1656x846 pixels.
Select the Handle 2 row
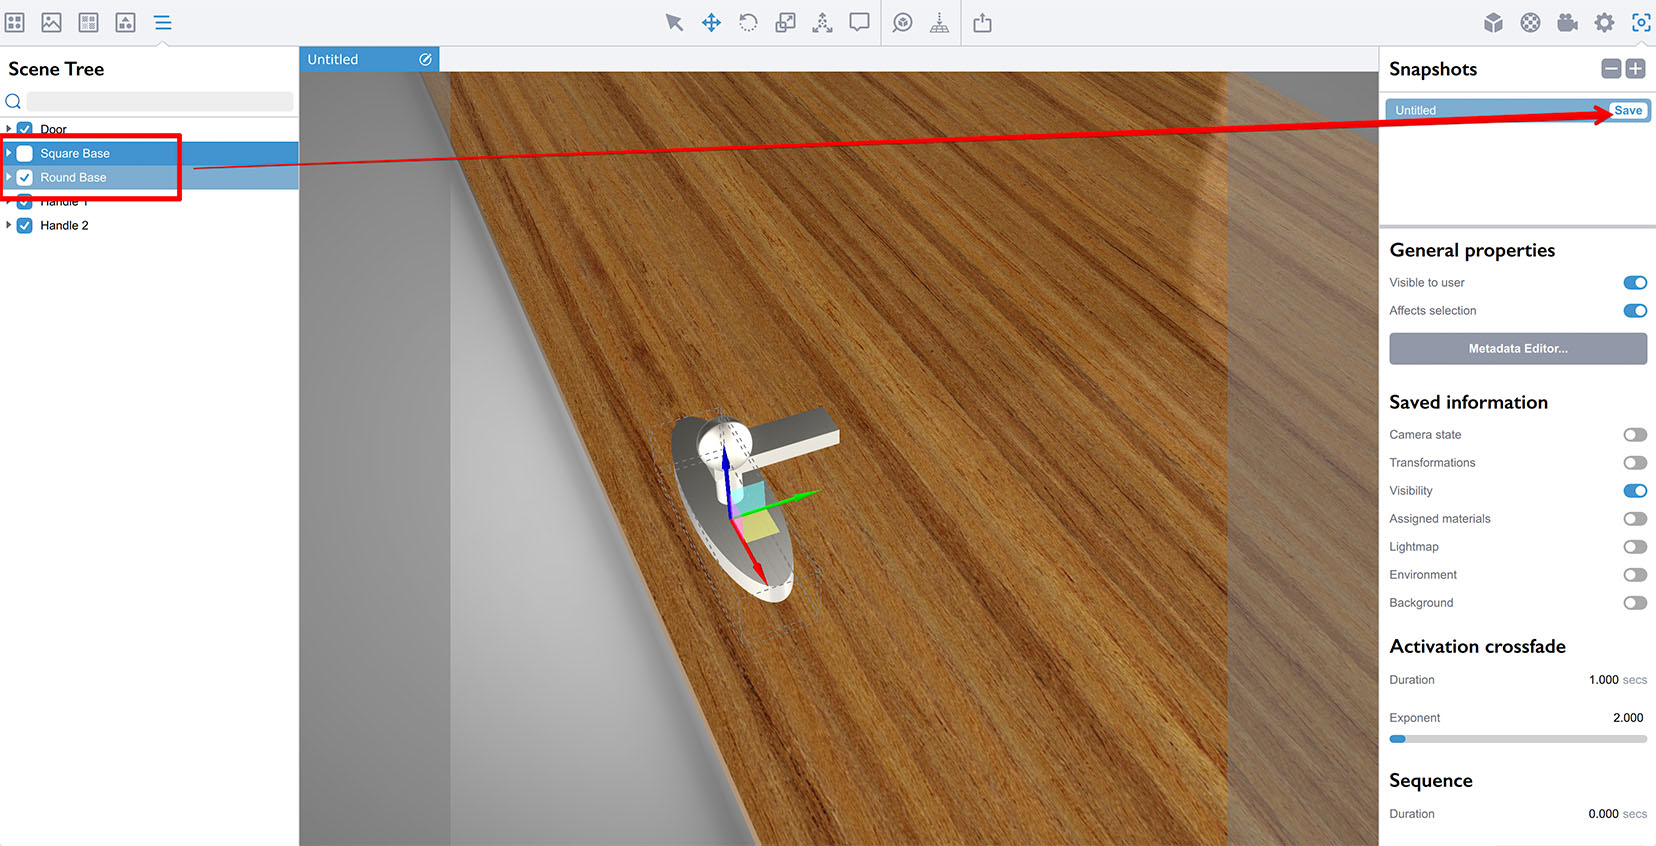click(150, 225)
